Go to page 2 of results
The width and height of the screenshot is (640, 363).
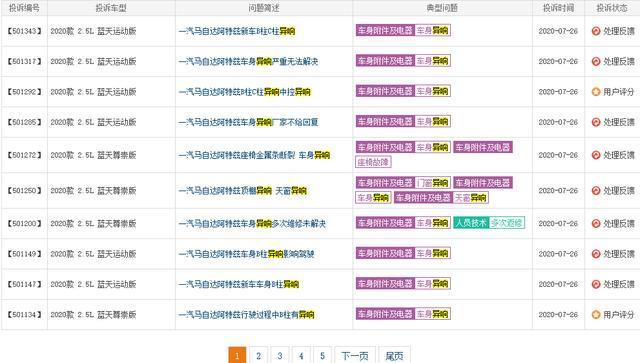point(258,356)
